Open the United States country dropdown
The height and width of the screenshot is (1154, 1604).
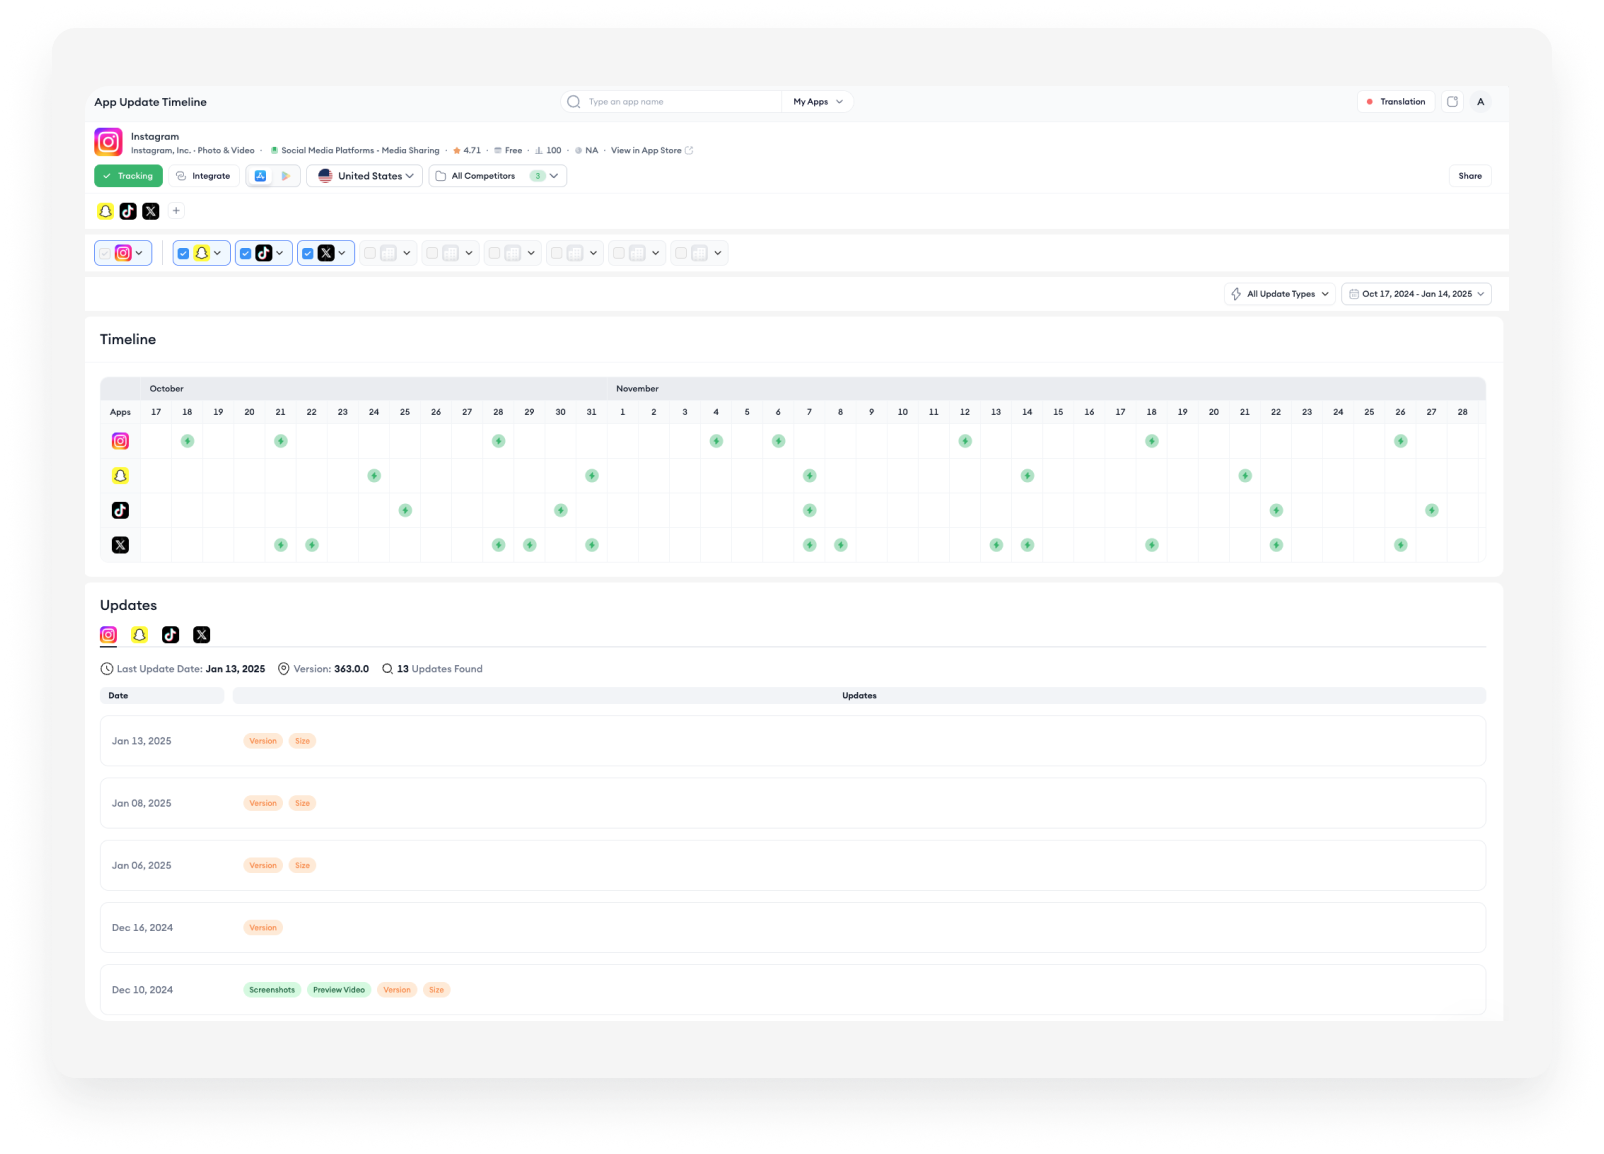364,176
